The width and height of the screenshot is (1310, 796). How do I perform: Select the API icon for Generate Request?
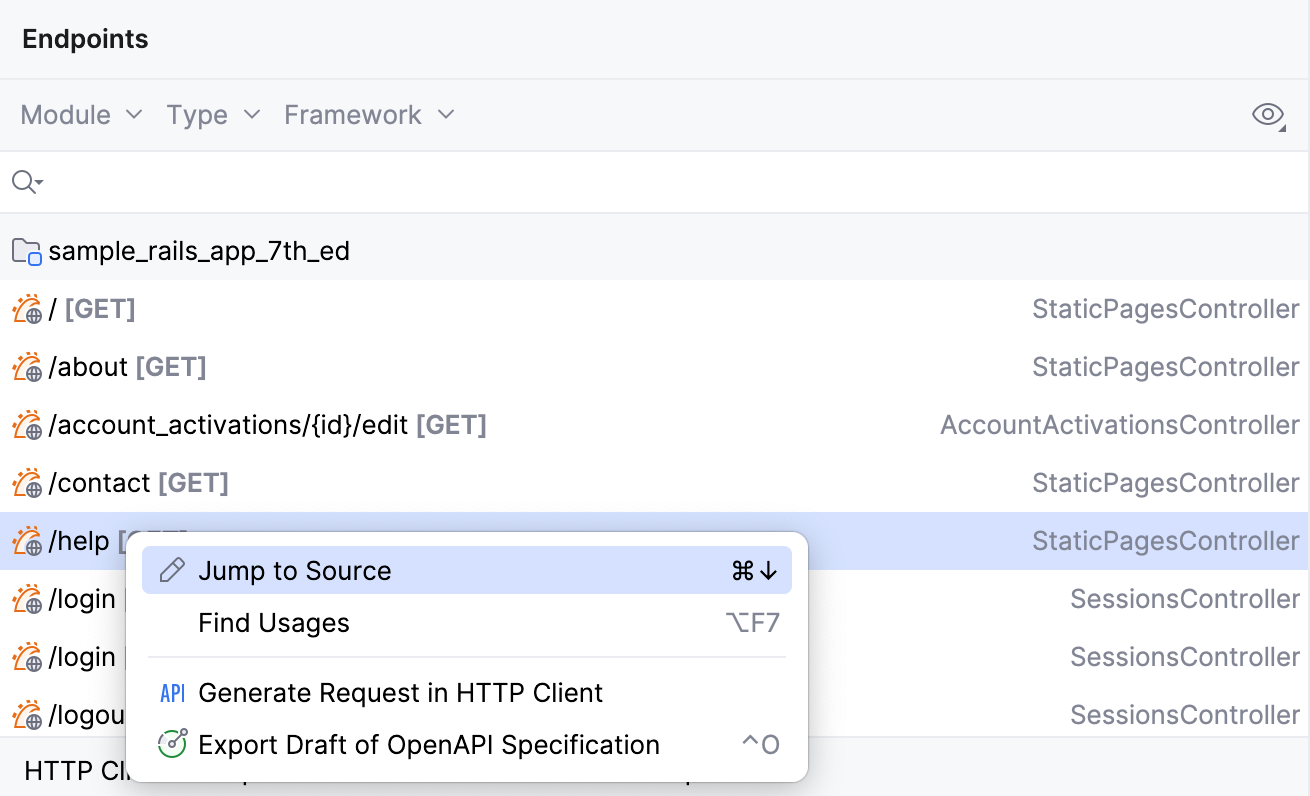tap(172, 692)
